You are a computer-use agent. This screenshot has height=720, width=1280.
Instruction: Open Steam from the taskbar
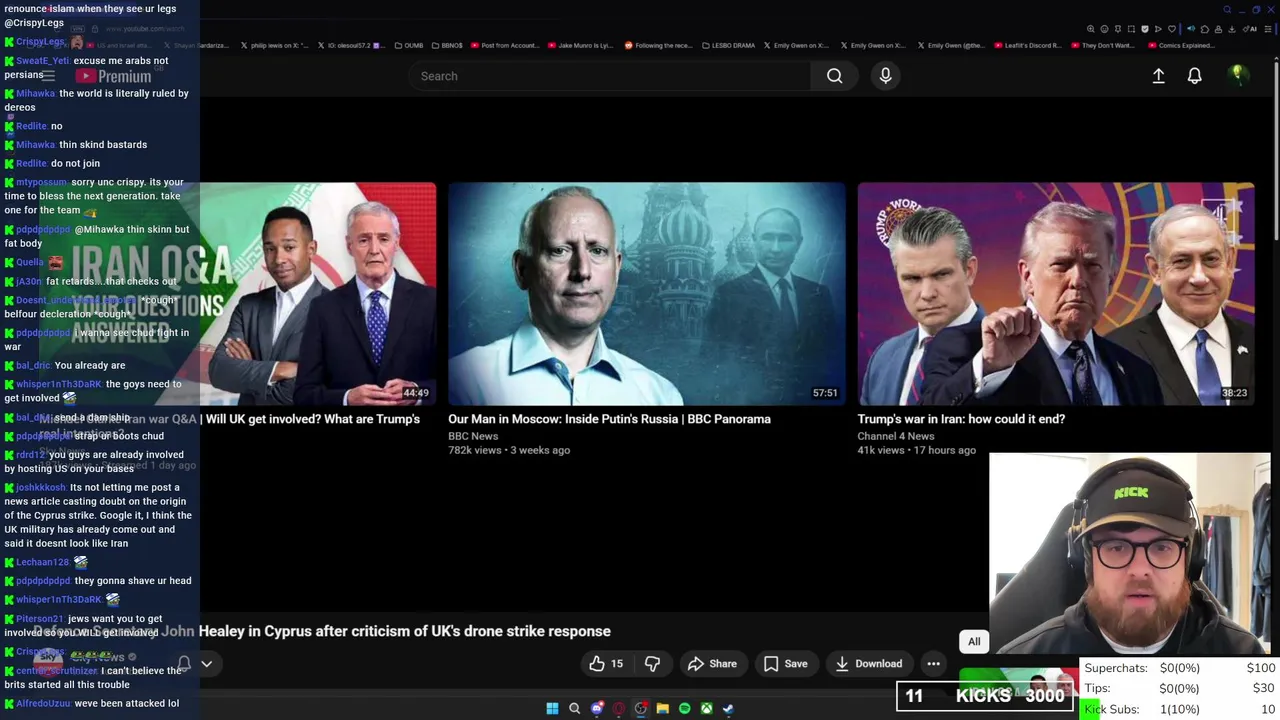[728, 709]
